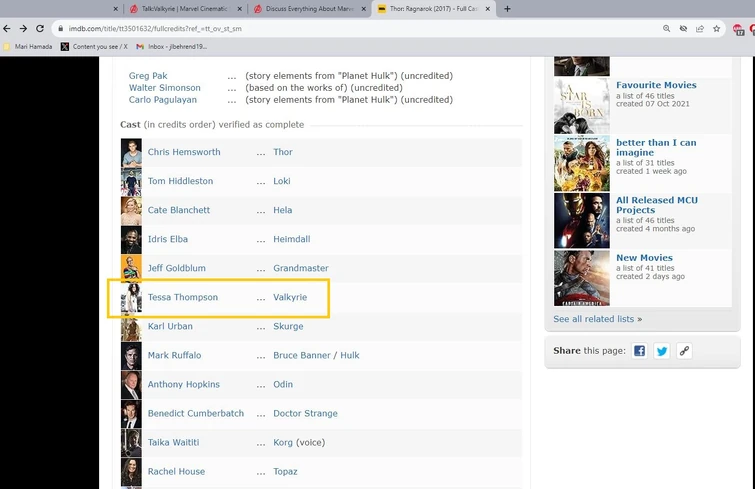Click the share page icon in address bar

point(700,28)
